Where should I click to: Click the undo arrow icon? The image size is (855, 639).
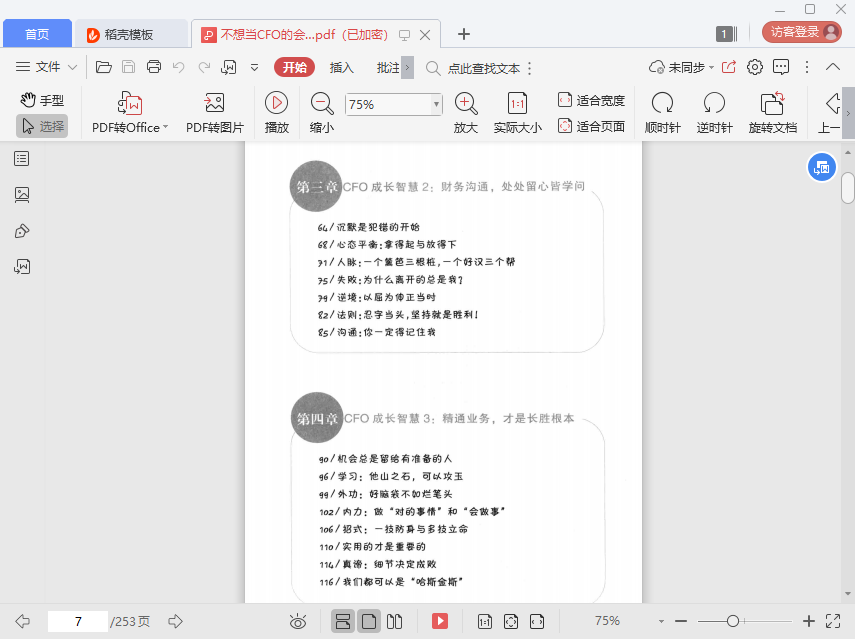tap(178, 67)
